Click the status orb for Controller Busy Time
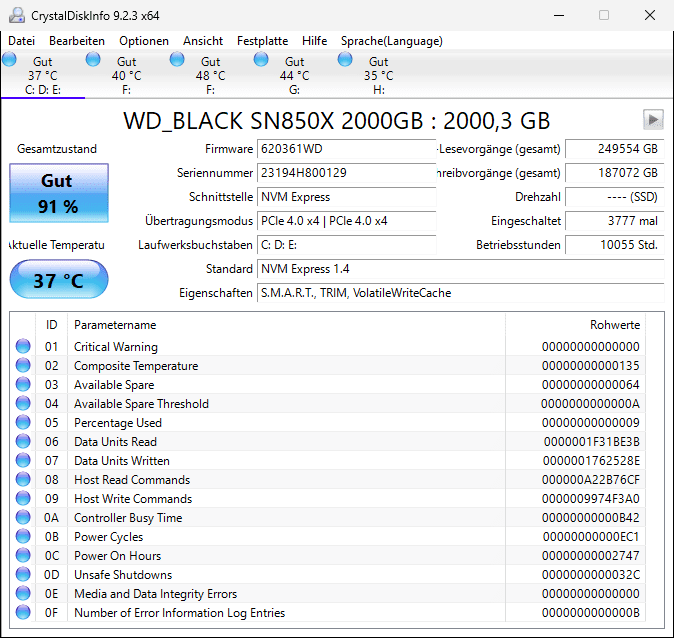The height and width of the screenshot is (638, 674). 23,517
